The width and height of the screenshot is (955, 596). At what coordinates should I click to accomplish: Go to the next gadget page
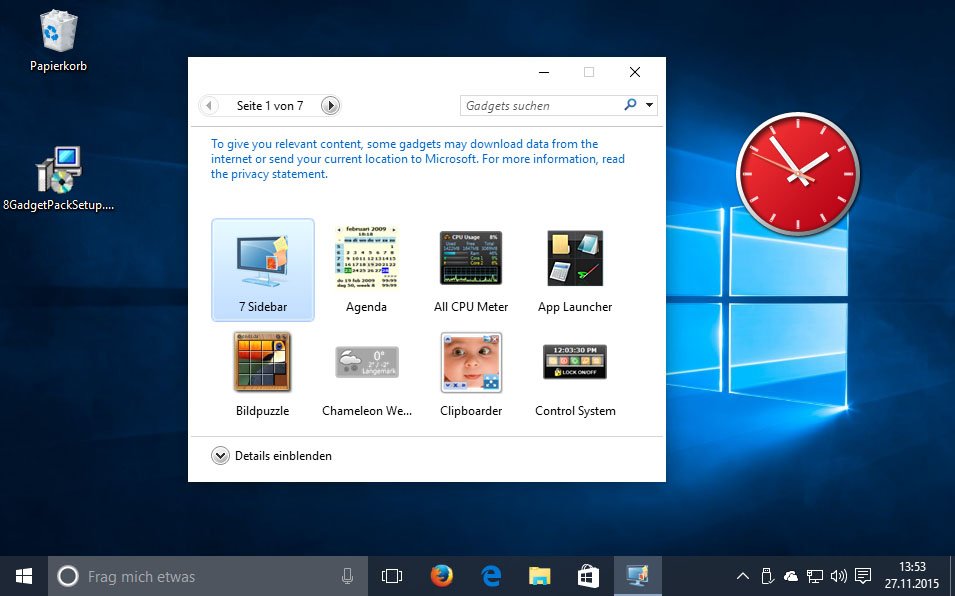[x=329, y=105]
